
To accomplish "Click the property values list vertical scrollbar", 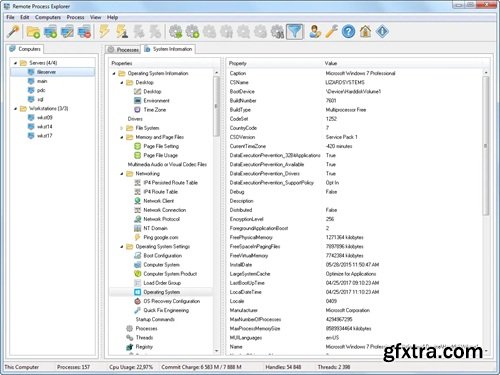I will click(x=486, y=146).
